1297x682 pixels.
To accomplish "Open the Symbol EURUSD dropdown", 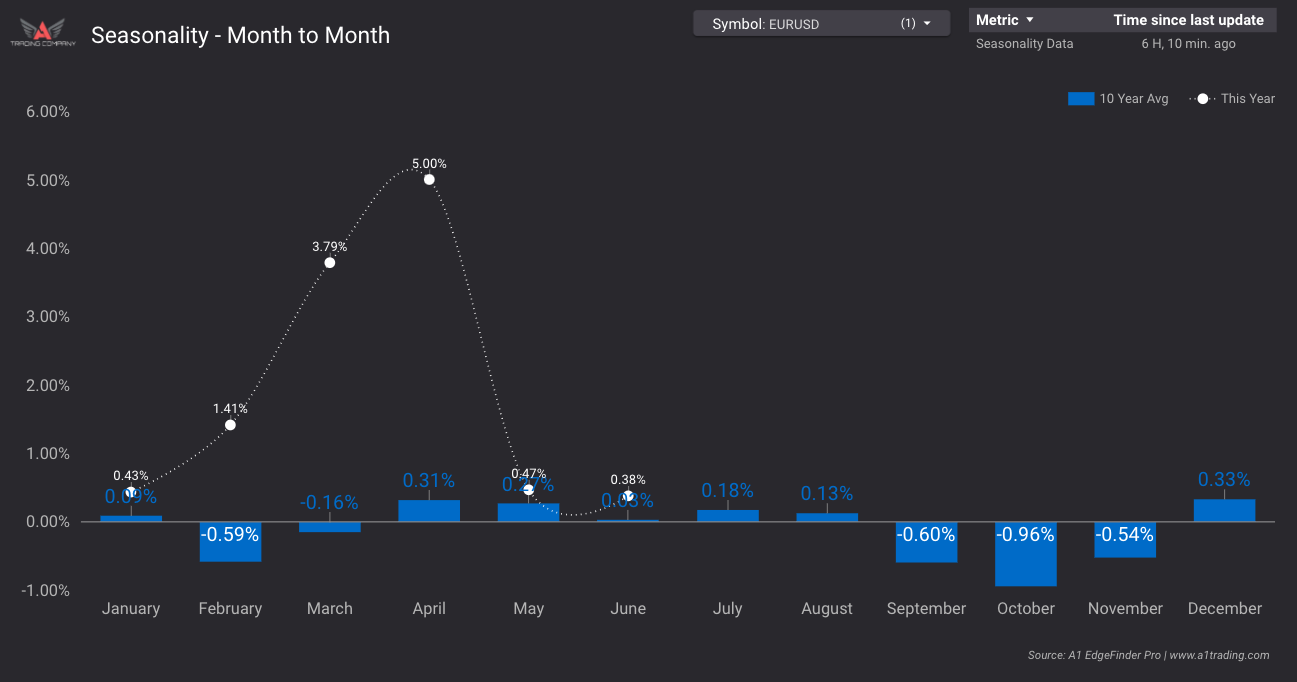I will 820,24.
